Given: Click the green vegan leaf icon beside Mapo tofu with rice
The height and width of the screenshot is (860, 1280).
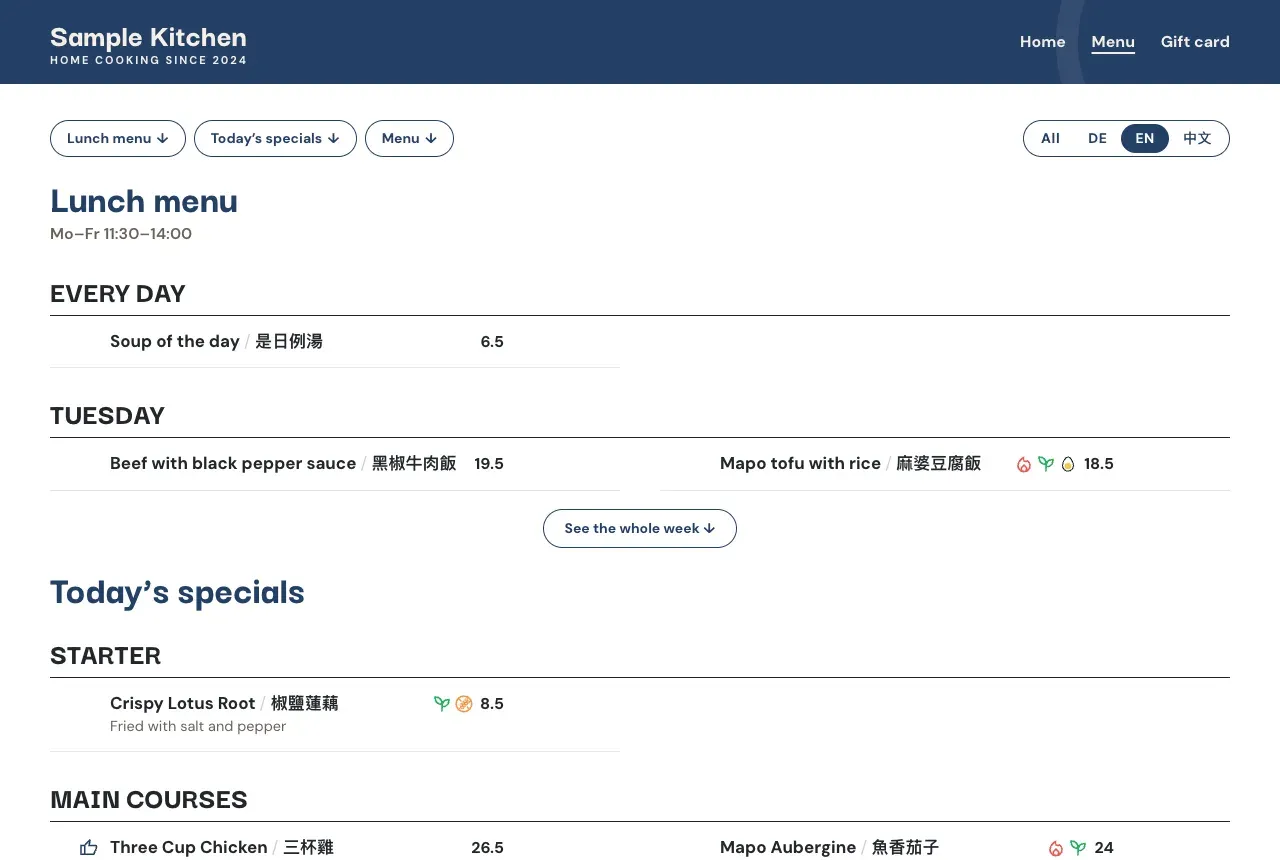Looking at the screenshot, I should pyautogui.click(x=1046, y=464).
